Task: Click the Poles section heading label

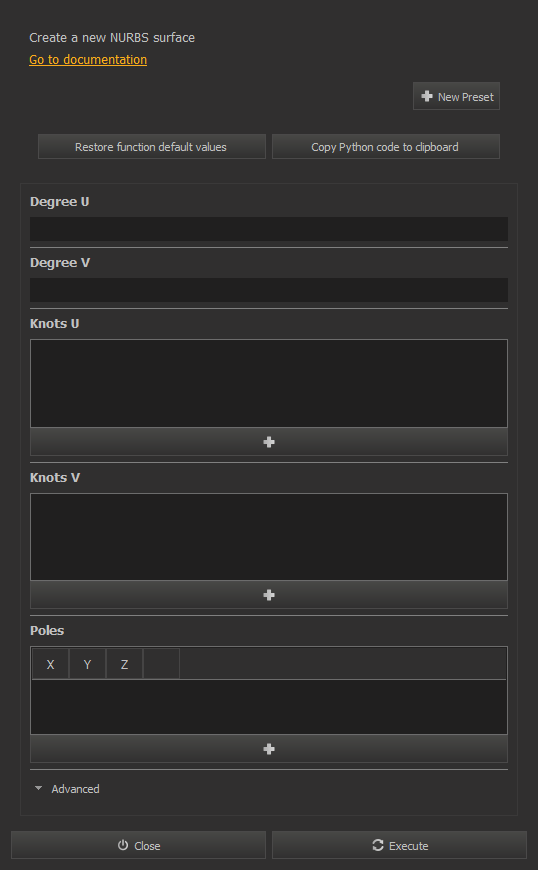Action: (47, 630)
